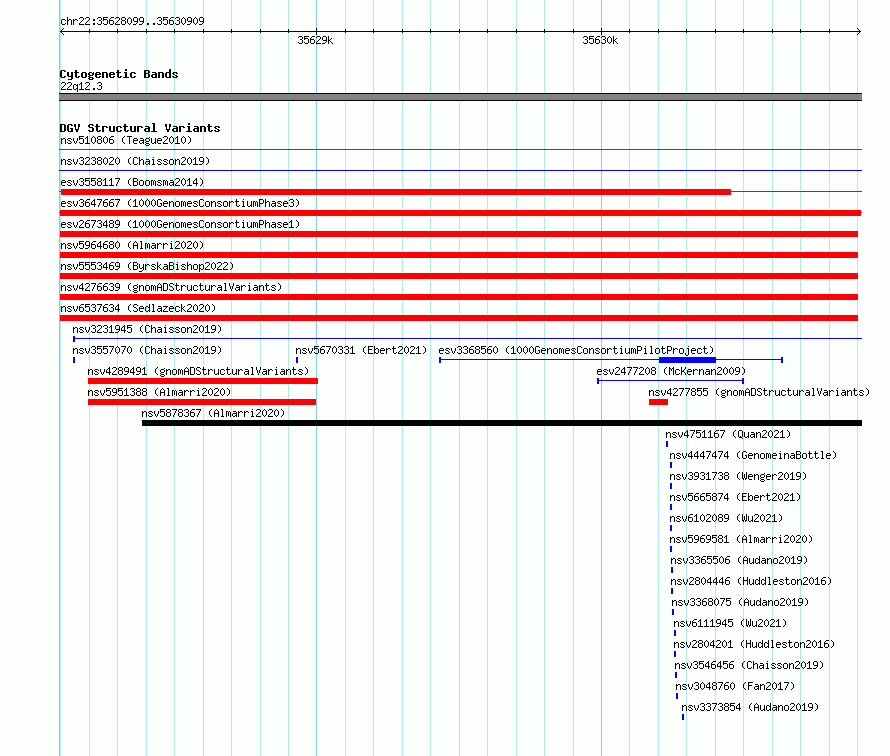Open nsv3048760 (Fan2017) variant
The width and height of the screenshot is (890, 756).
(x=735, y=686)
